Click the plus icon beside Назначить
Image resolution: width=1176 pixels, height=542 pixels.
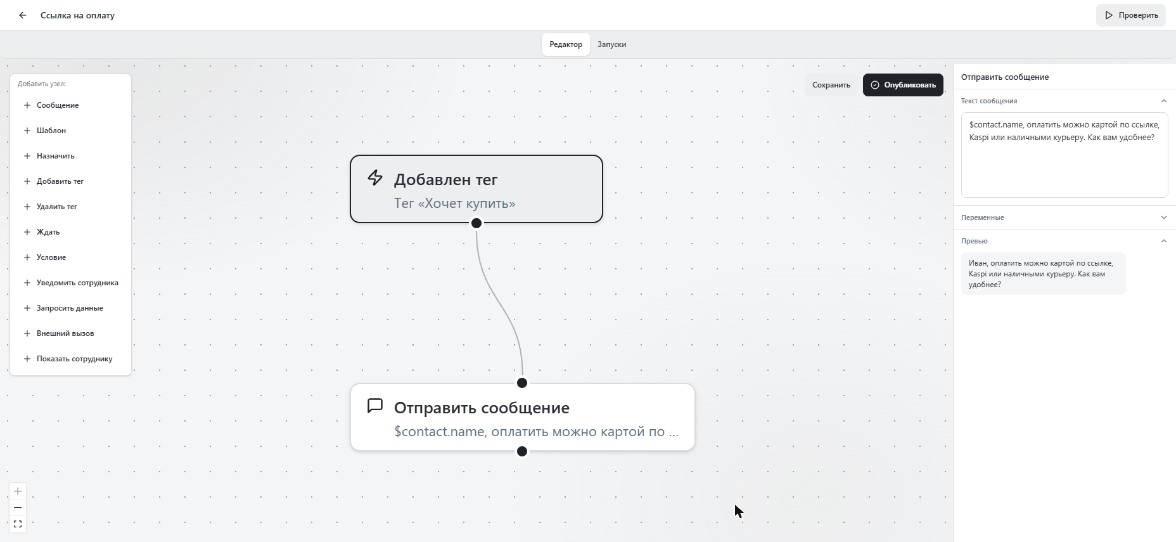pyautogui.click(x=27, y=156)
